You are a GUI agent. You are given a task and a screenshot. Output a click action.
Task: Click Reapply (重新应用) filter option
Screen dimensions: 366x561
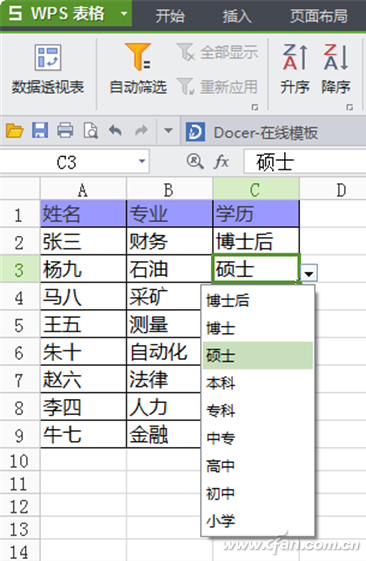(218, 87)
